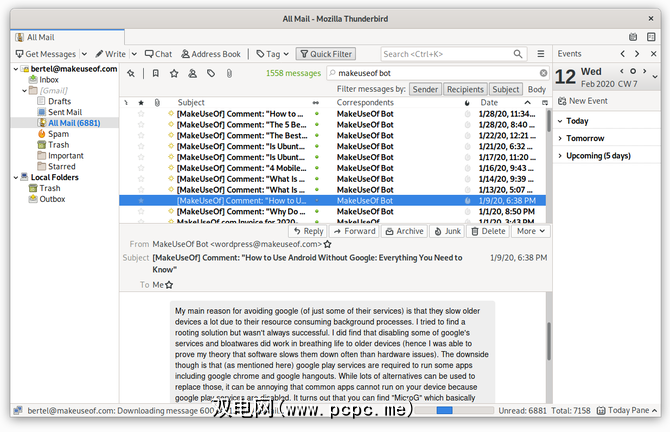Toggle the Sender filter button
Screen dimensions: 670x432
(425, 89)
